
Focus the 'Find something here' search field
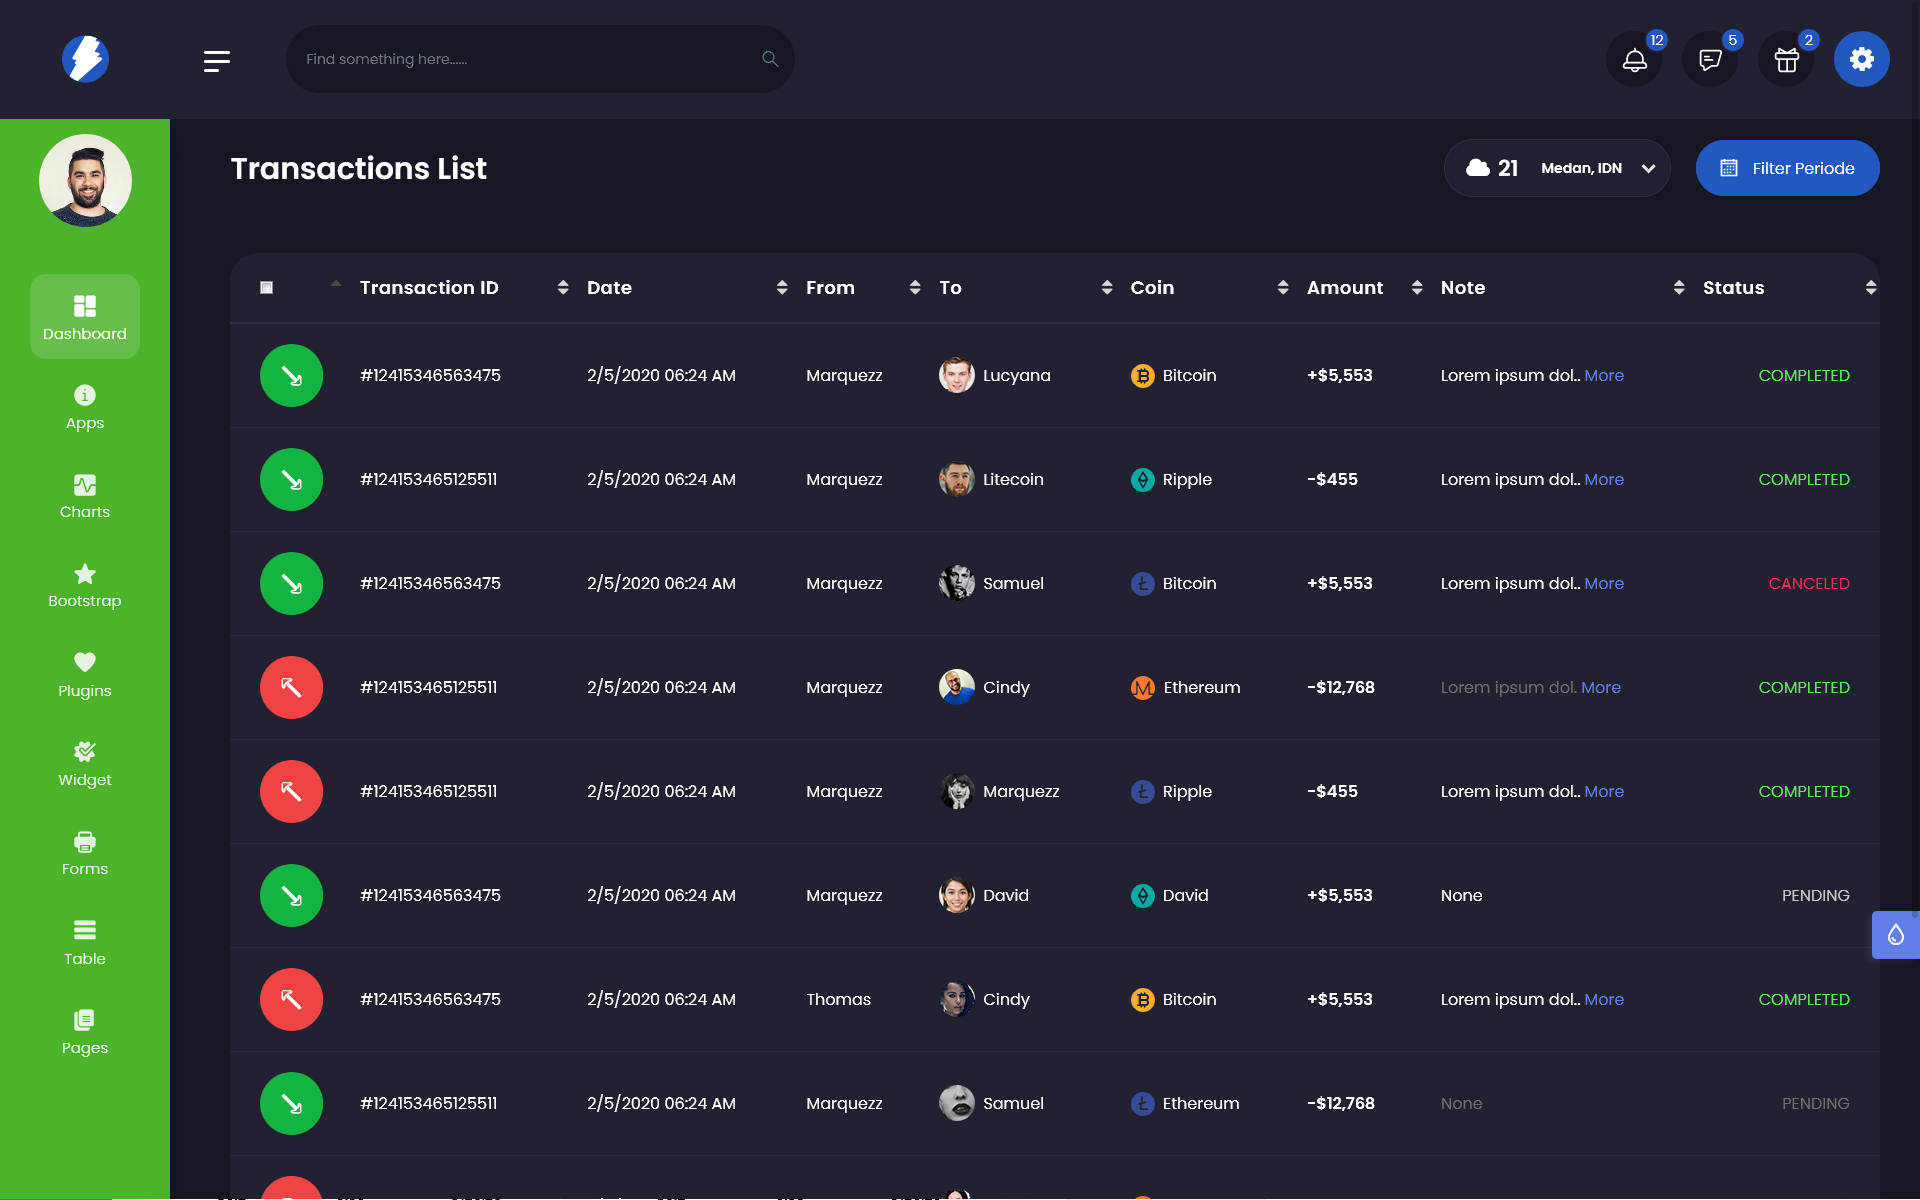(520, 59)
